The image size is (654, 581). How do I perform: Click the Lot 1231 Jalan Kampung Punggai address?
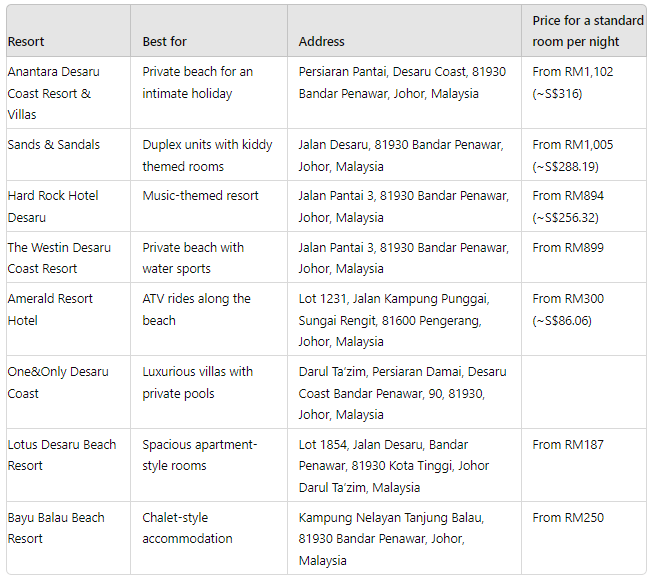click(x=394, y=320)
